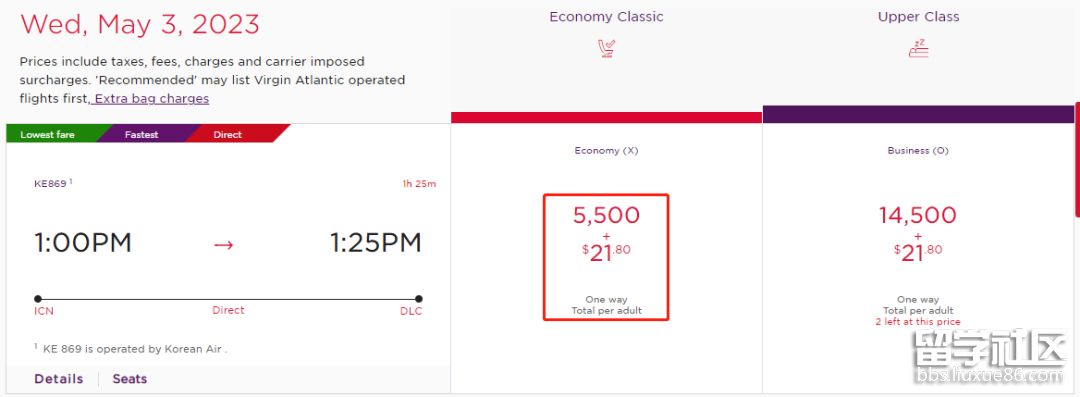Click the ICN origin point on route line

click(38, 299)
